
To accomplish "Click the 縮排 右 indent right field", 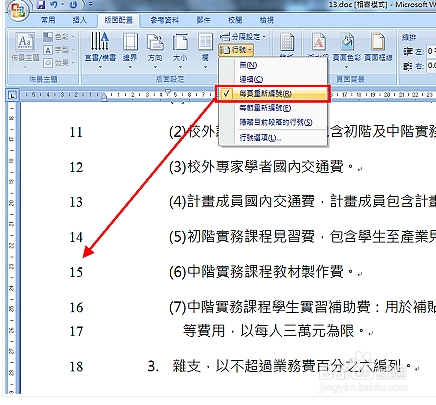I will [432, 65].
